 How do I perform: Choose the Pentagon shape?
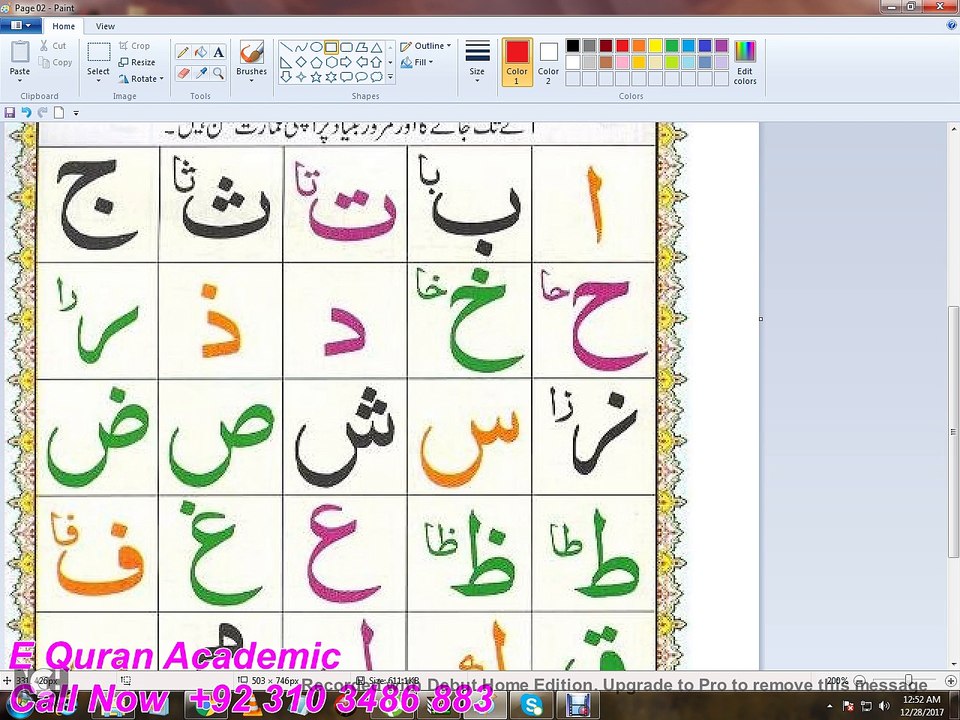click(316, 62)
